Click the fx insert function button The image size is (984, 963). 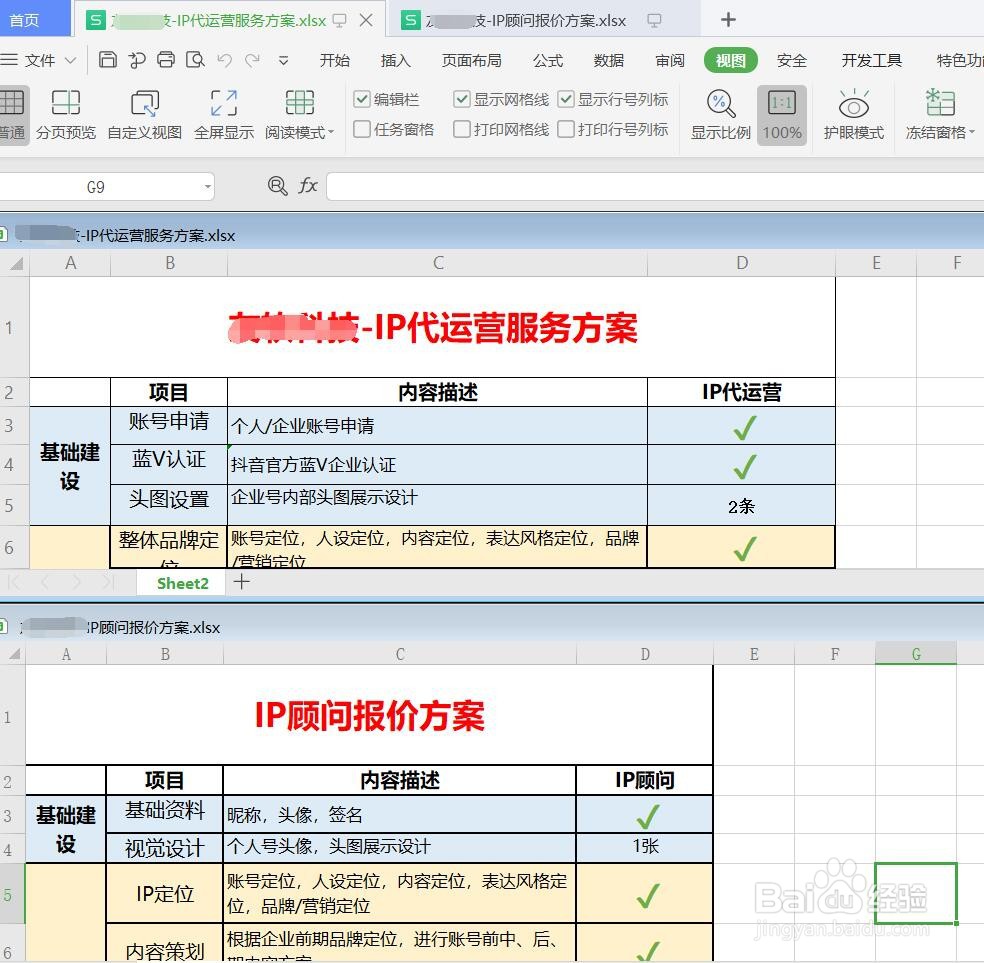point(307,187)
